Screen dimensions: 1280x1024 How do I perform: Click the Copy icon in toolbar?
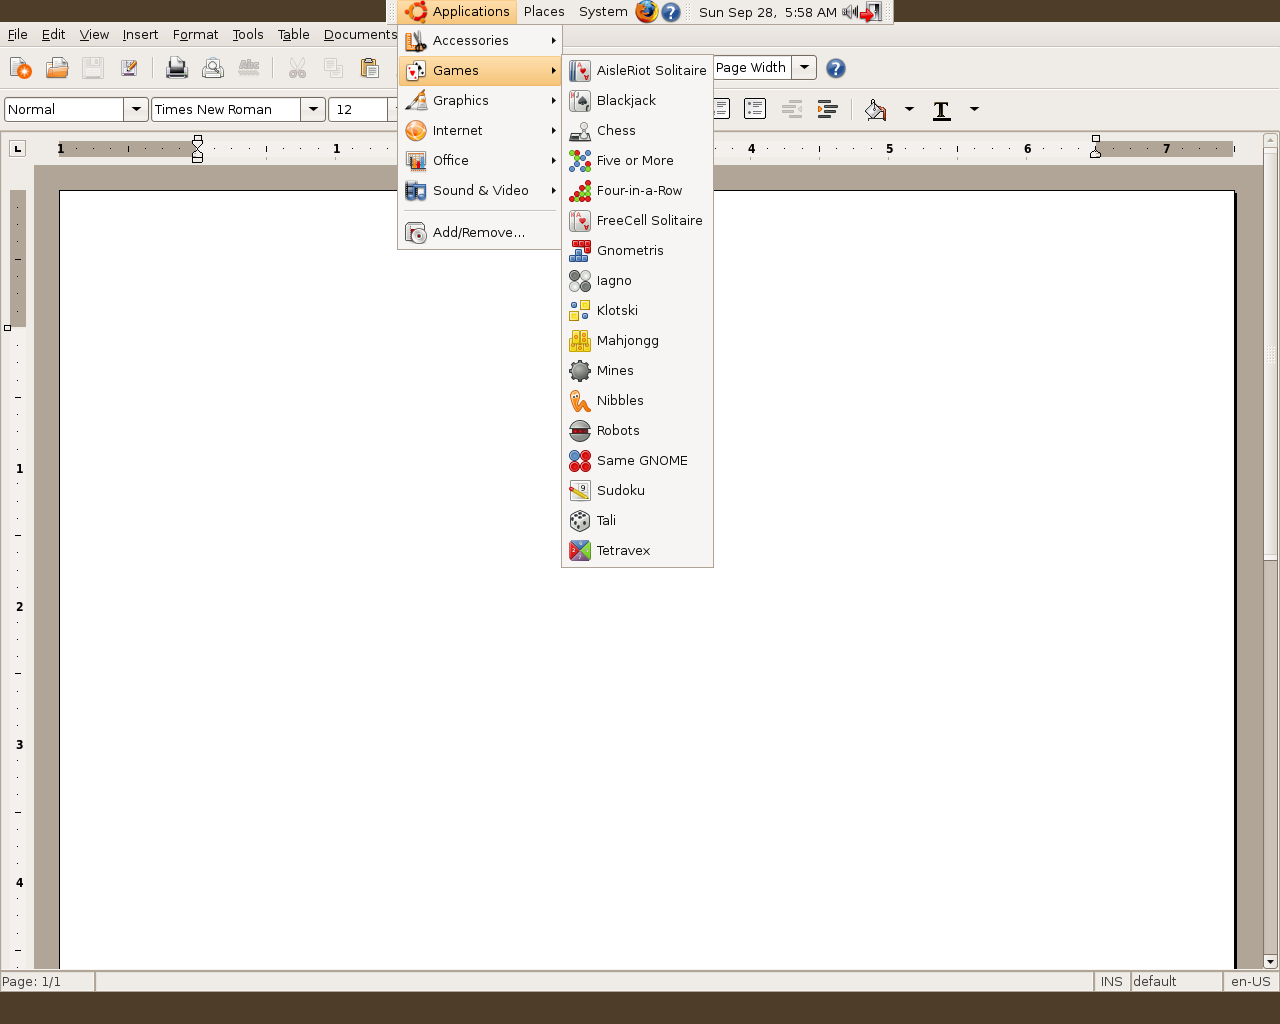pos(333,68)
